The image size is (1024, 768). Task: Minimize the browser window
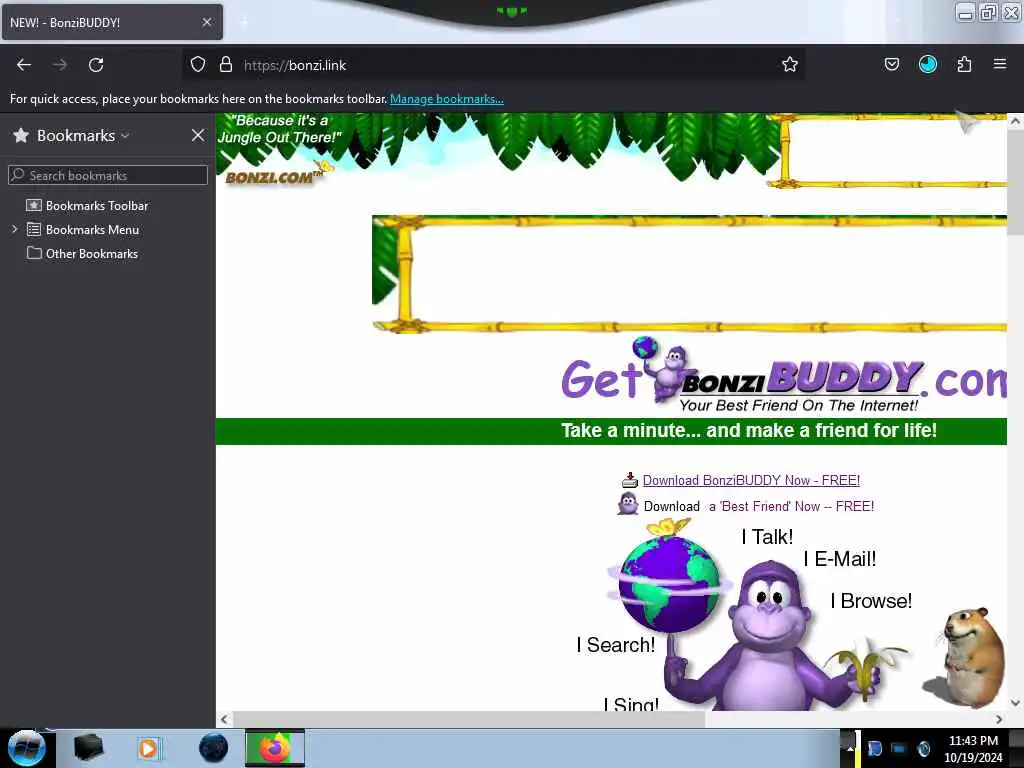[965, 12]
